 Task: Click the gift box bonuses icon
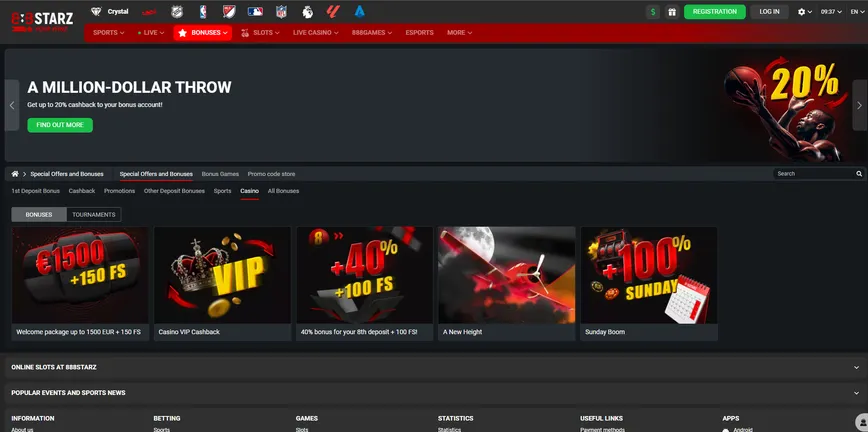671,12
